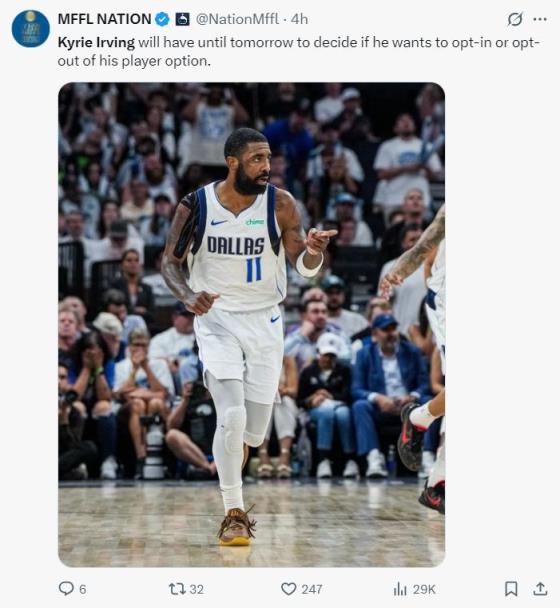560x608 pixels.
Task: Click the affiliate badge next to the checkmark
Action: click(183, 19)
